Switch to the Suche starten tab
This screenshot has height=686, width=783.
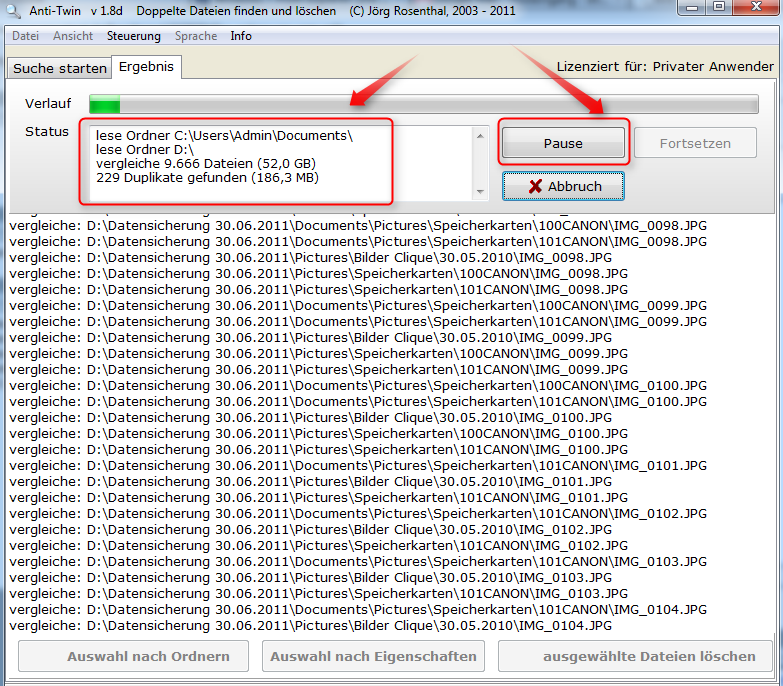click(x=59, y=68)
